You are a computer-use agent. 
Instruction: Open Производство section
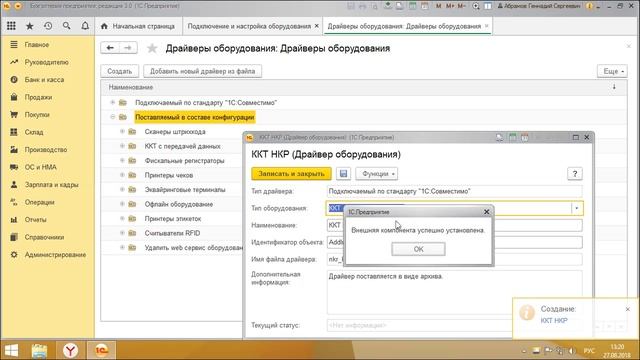(x=46, y=150)
